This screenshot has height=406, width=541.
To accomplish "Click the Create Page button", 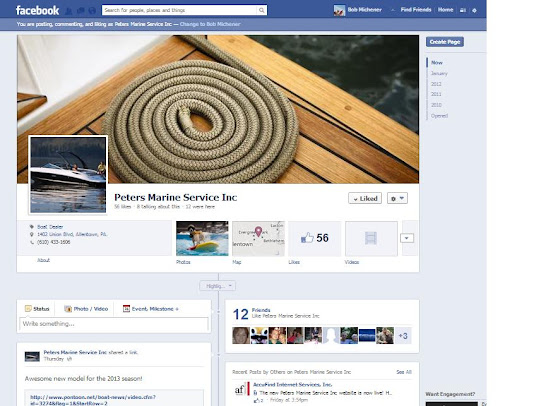I will tap(445, 42).
